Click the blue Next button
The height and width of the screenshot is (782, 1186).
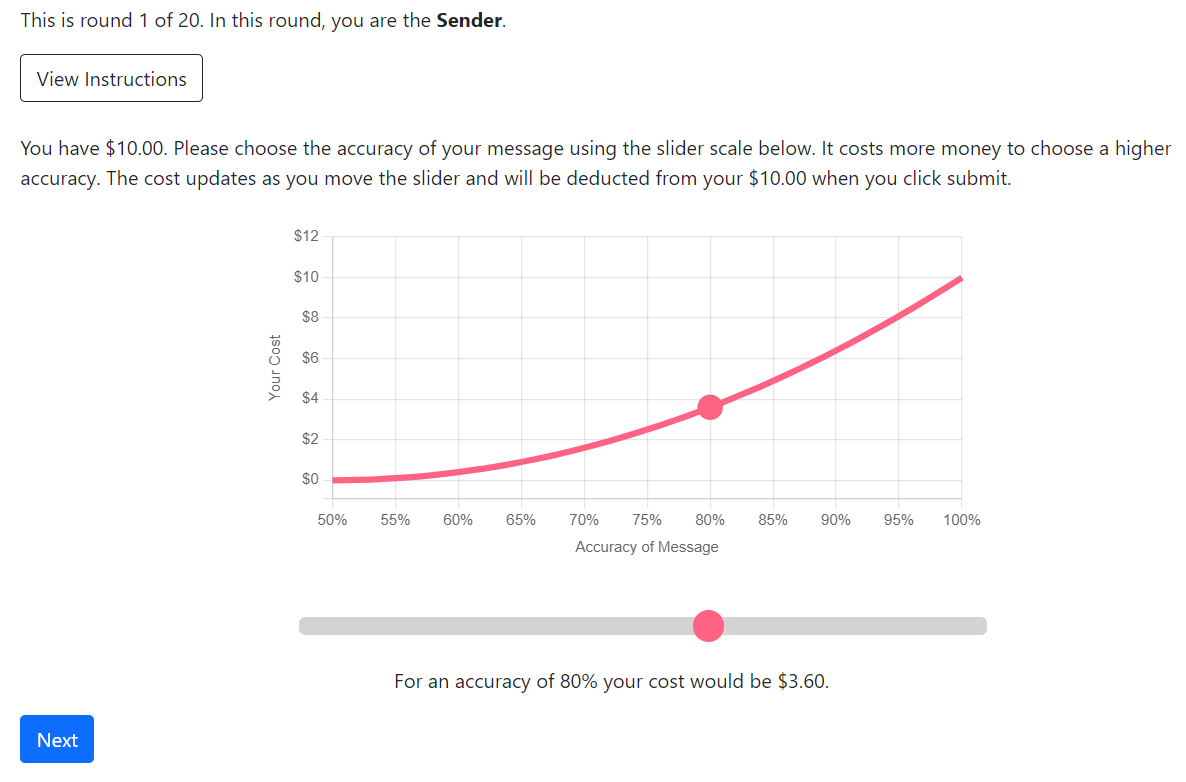pos(57,739)
